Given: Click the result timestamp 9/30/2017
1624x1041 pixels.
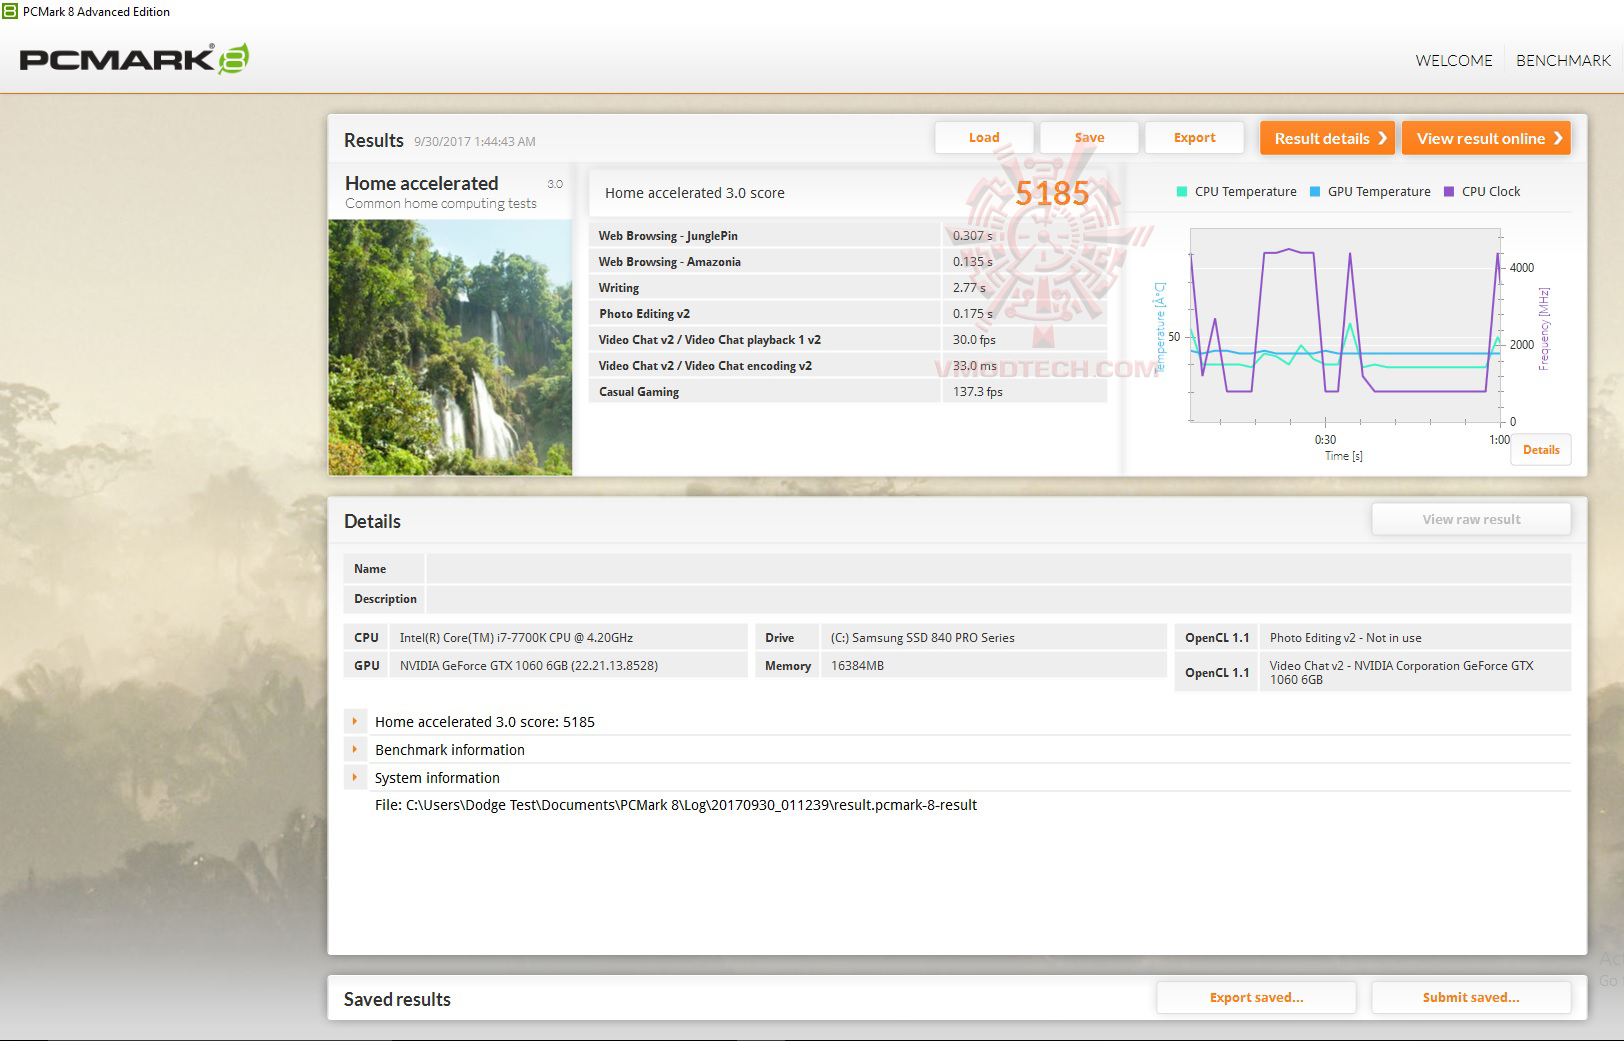Looking at the screenshot, I should coord(474,142).
